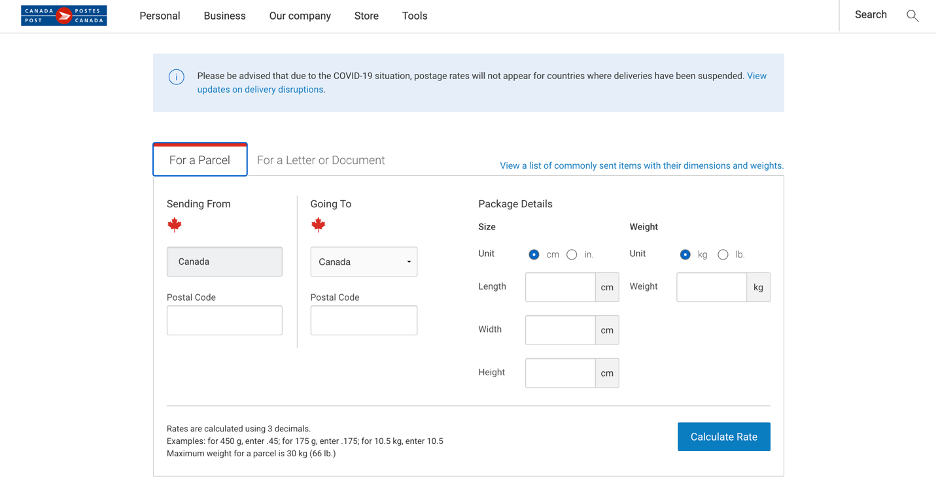Click the maple leaf under Sending From

coord(174,225)
